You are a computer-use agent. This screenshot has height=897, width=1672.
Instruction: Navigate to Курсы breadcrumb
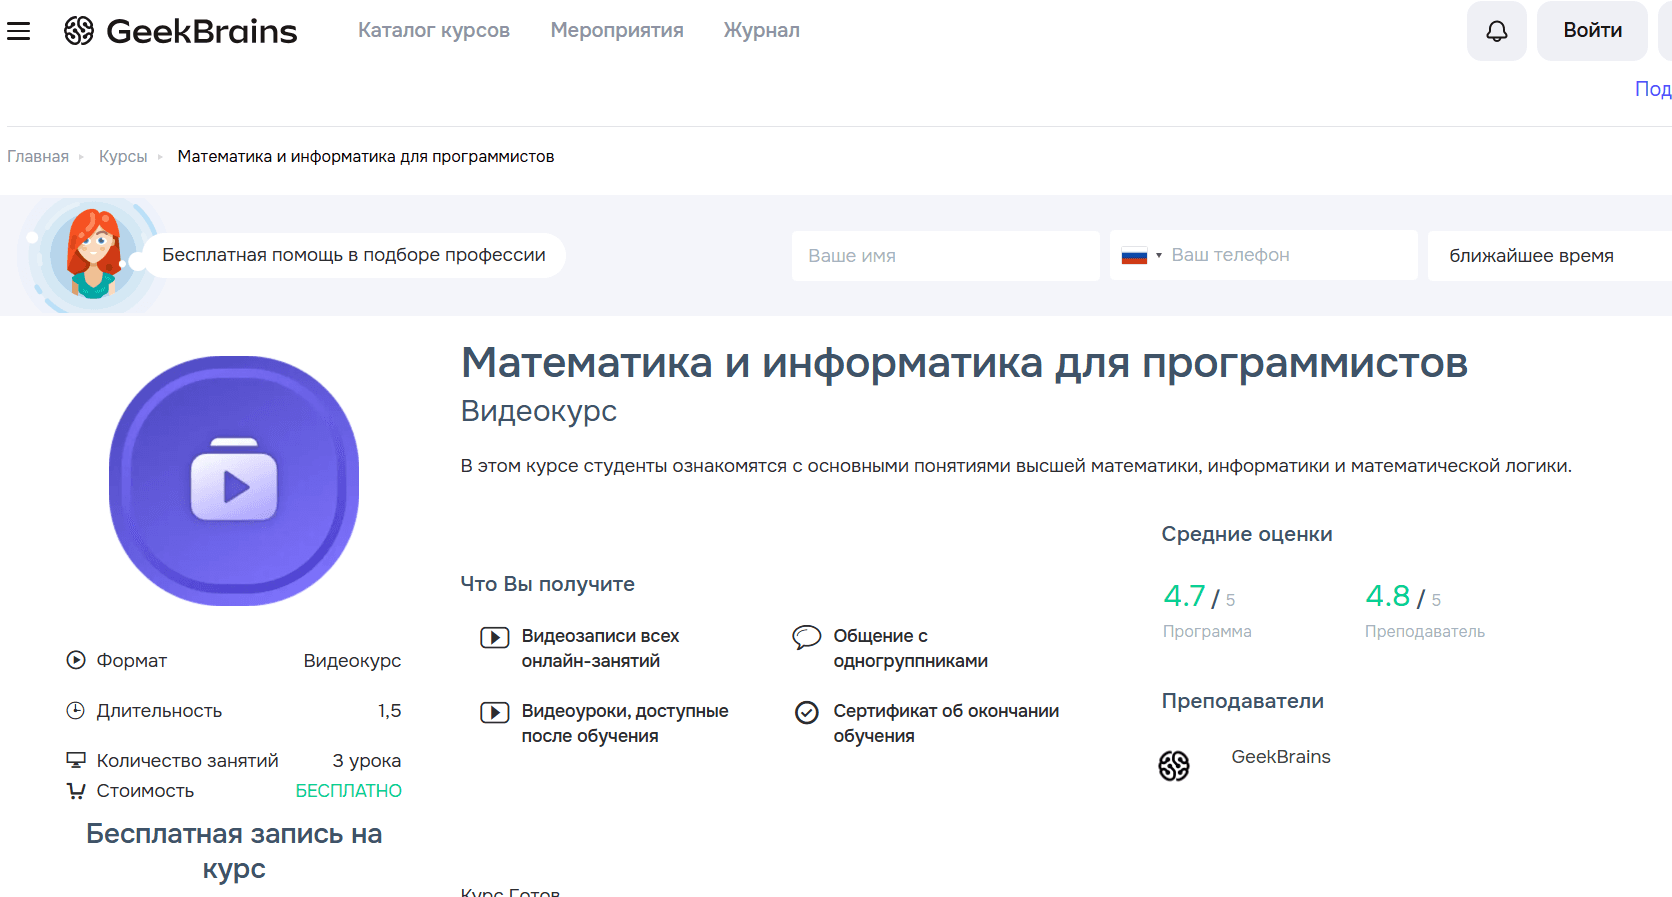123,157
